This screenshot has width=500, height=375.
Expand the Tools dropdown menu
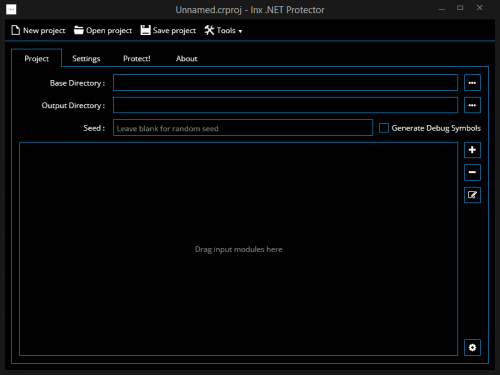tap(223, 30)
